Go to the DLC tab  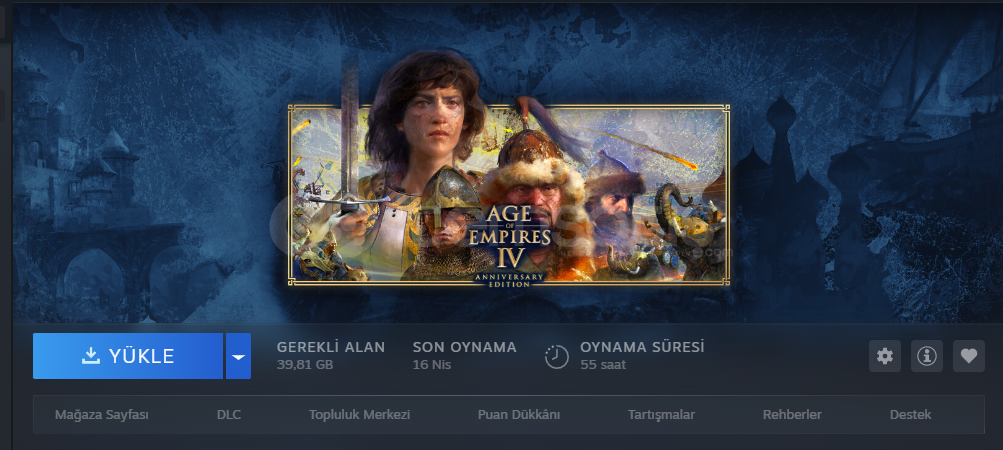(229, 415)
